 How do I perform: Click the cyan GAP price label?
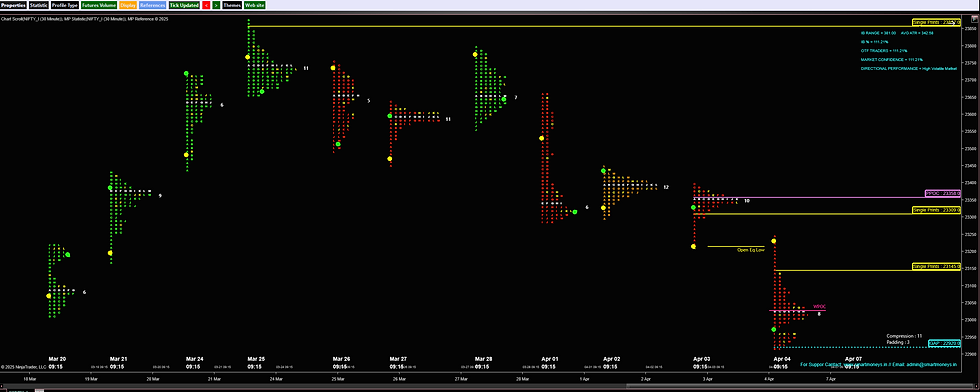(x=944, y=343)
